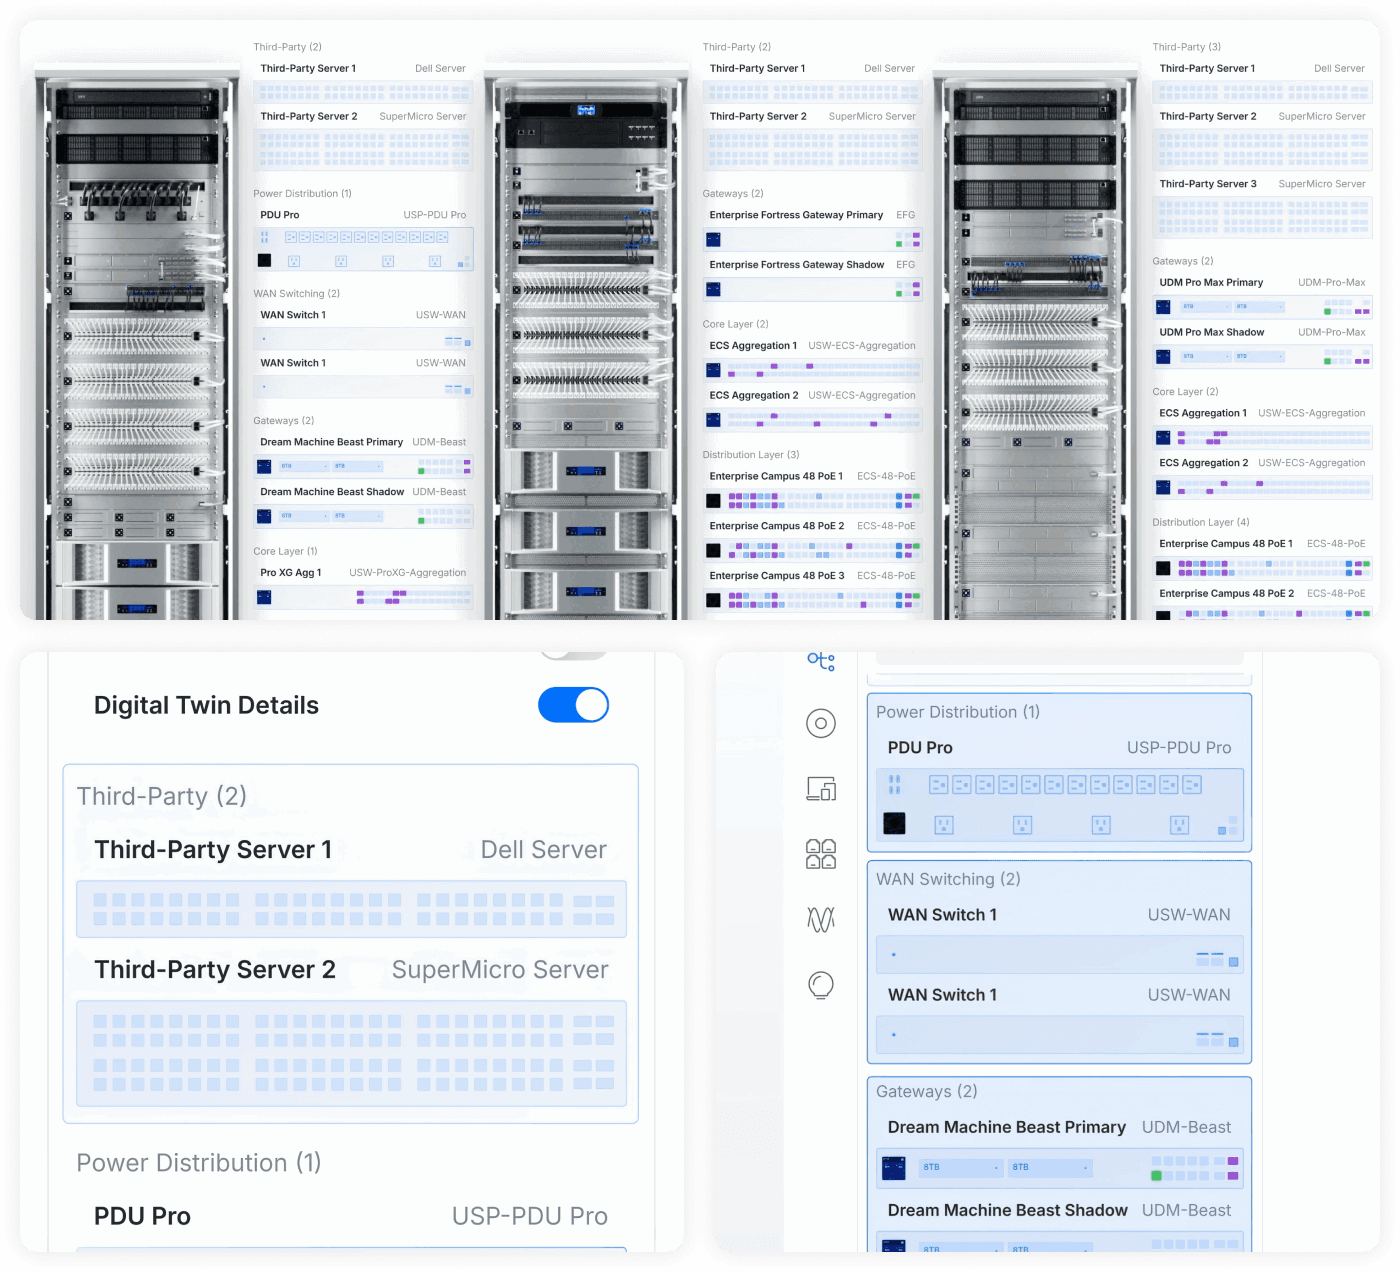Viewport: 1400px width, 1272px height.
Task: Open the Ports sidebar icon
Action: (x=821, y=854)
